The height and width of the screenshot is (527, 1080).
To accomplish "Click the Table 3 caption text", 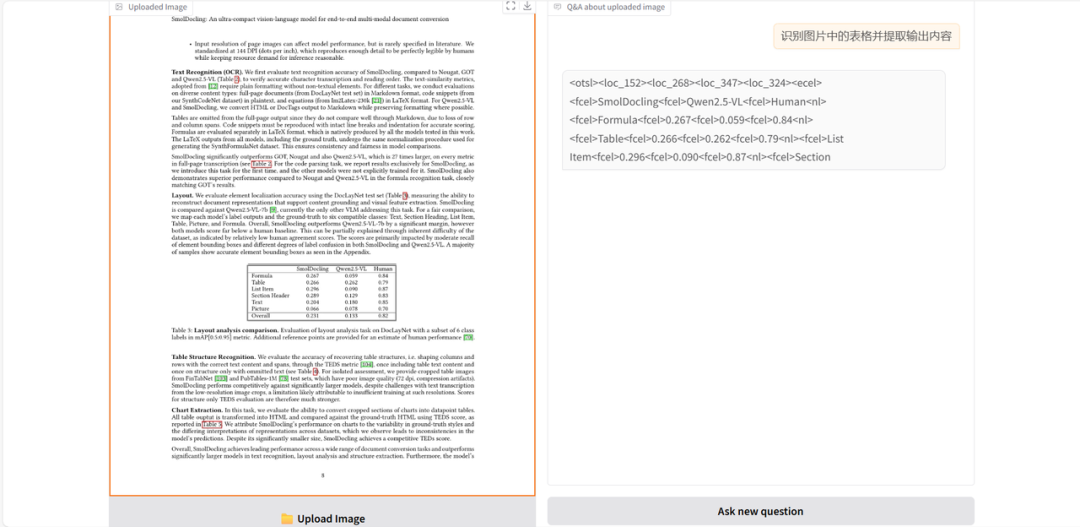I will pos(323,334).
